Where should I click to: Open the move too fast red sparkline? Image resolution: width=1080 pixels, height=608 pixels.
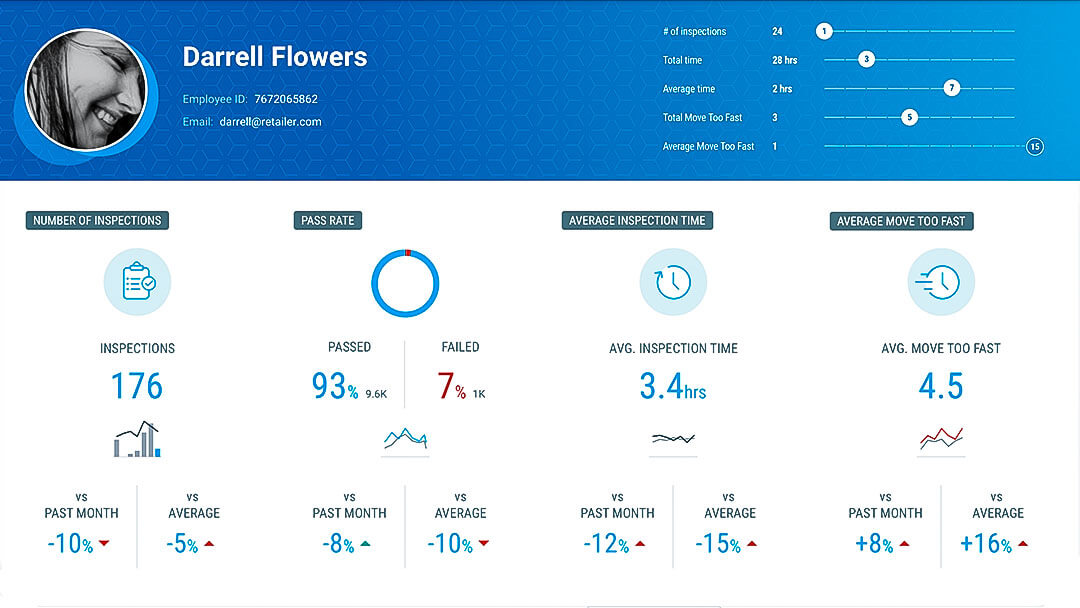click(941, 438)
